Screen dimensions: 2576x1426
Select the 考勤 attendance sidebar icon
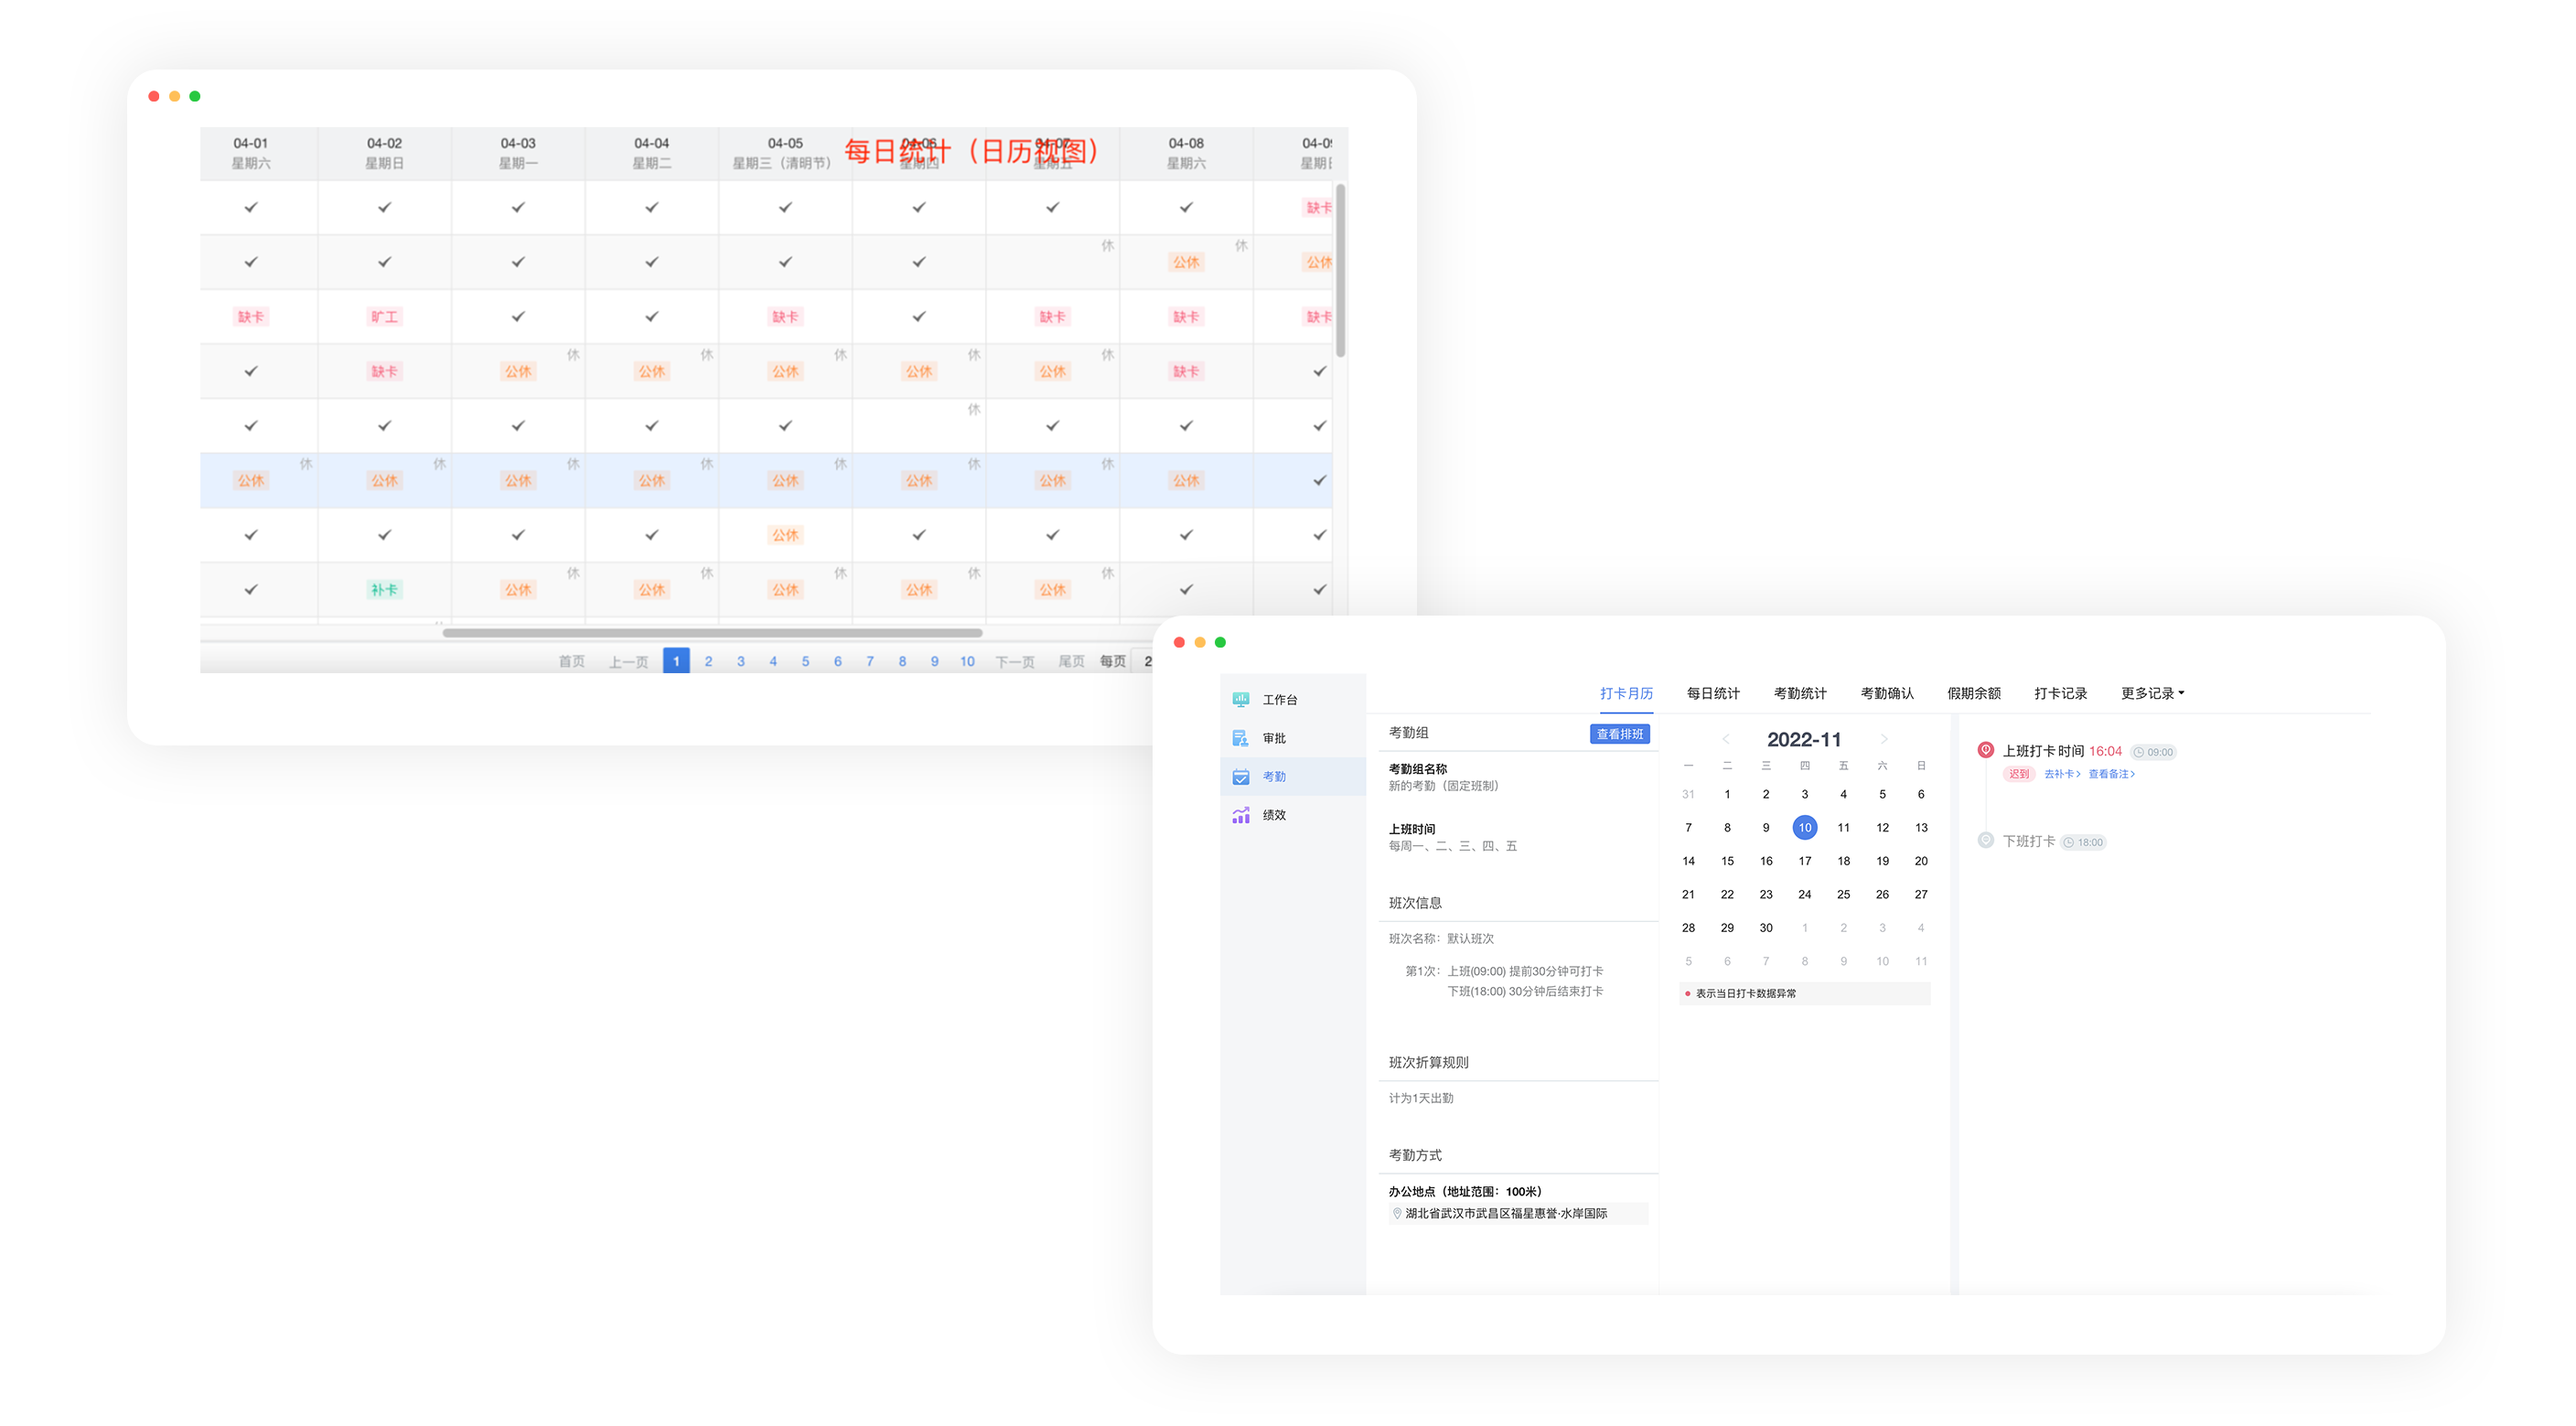1240,776
